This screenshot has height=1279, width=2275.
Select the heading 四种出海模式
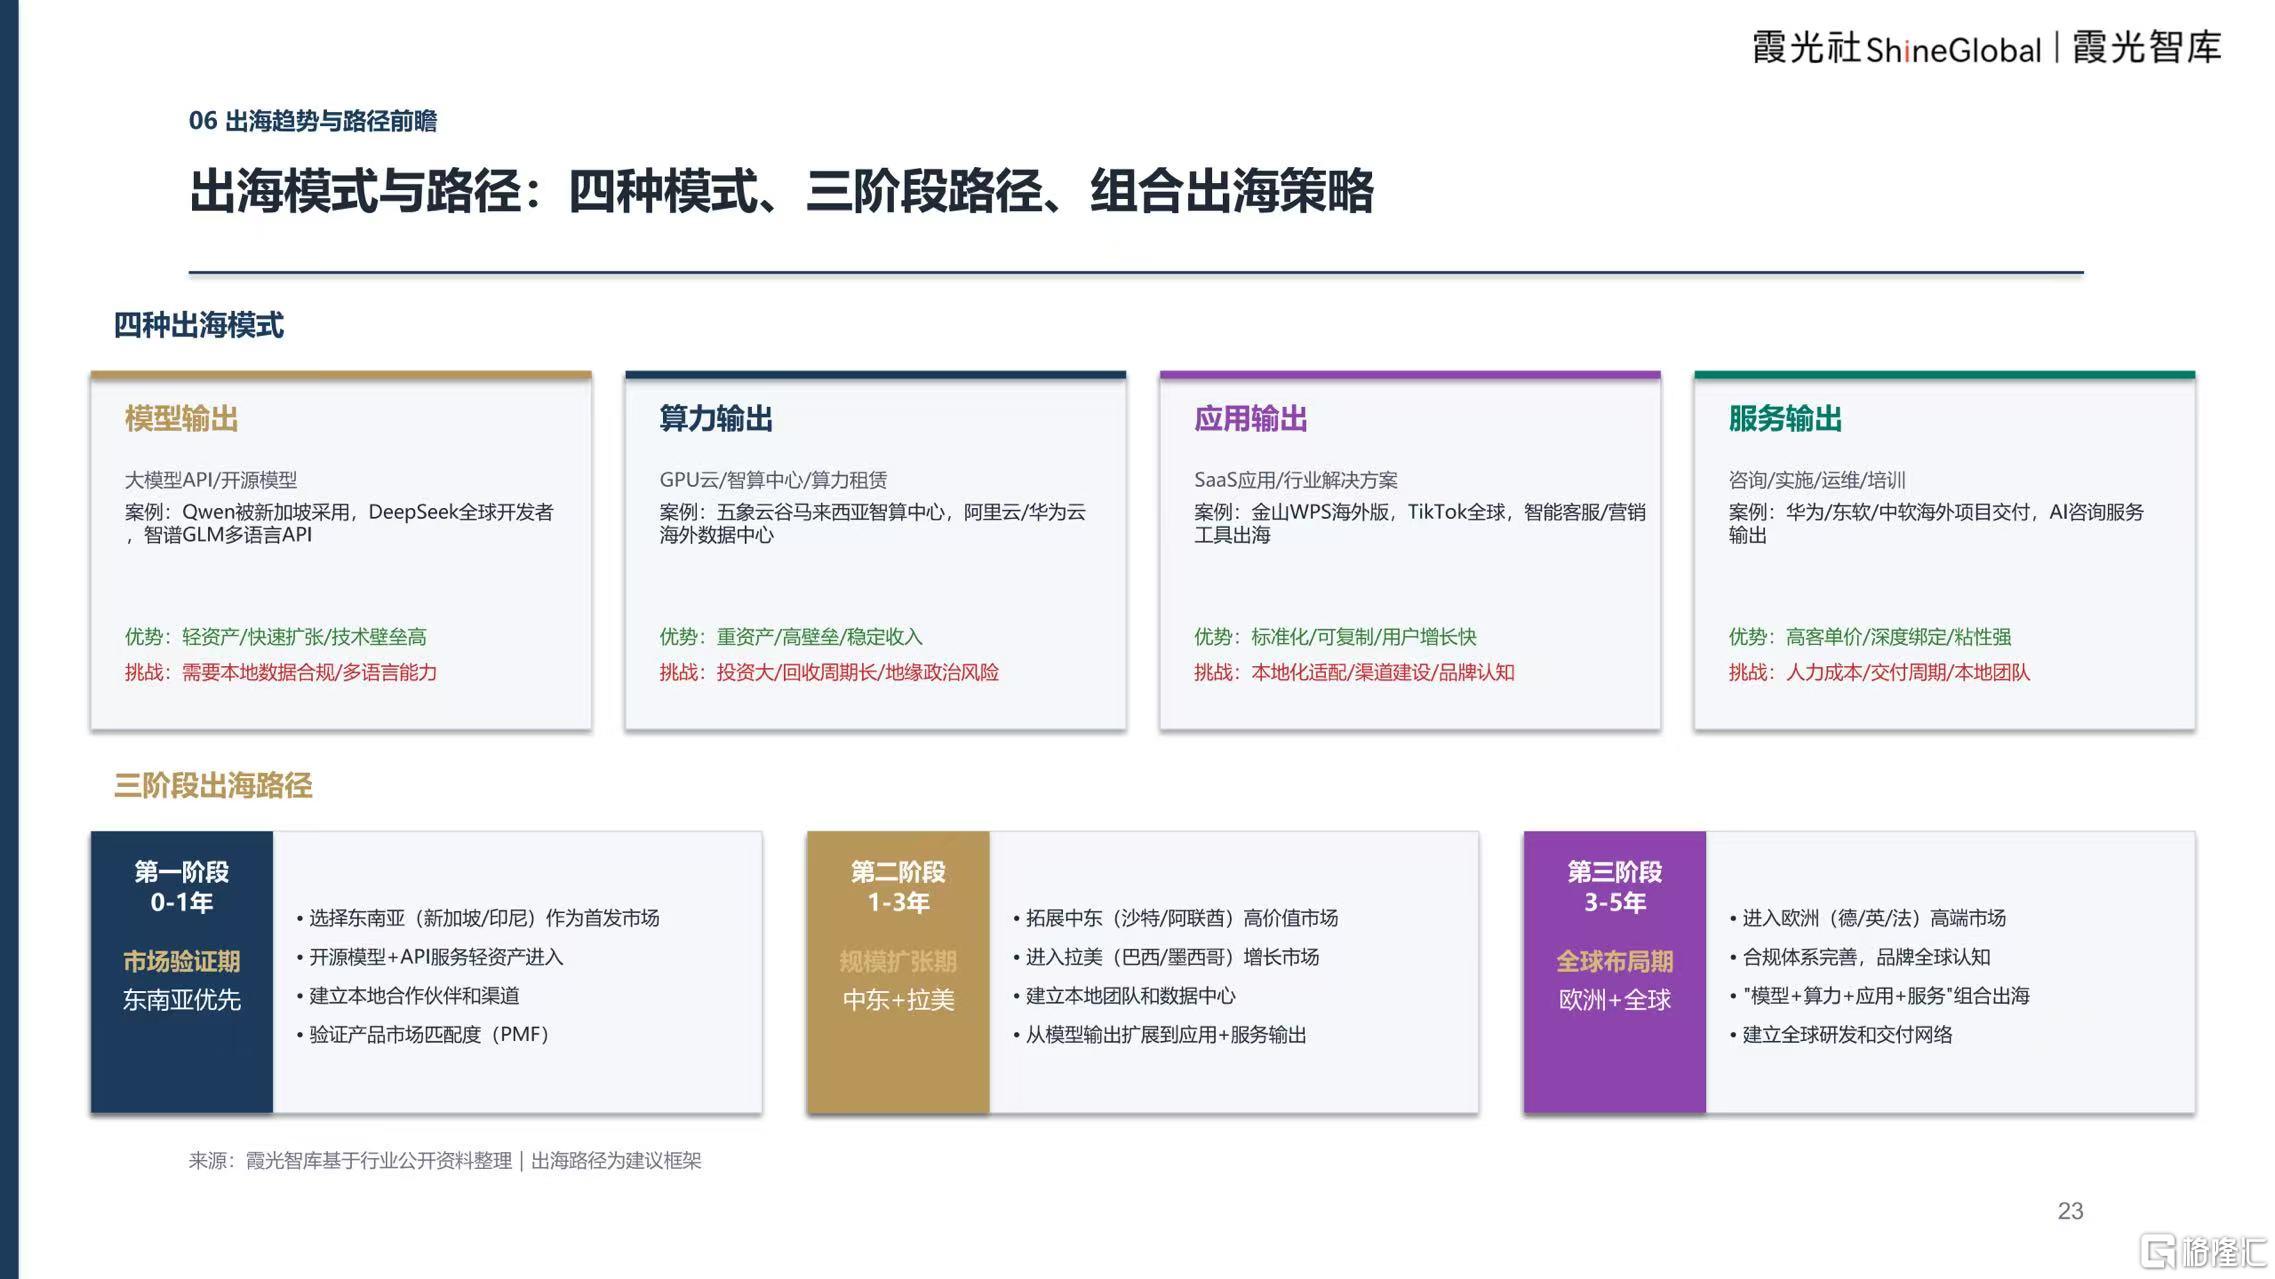point(199,325)
